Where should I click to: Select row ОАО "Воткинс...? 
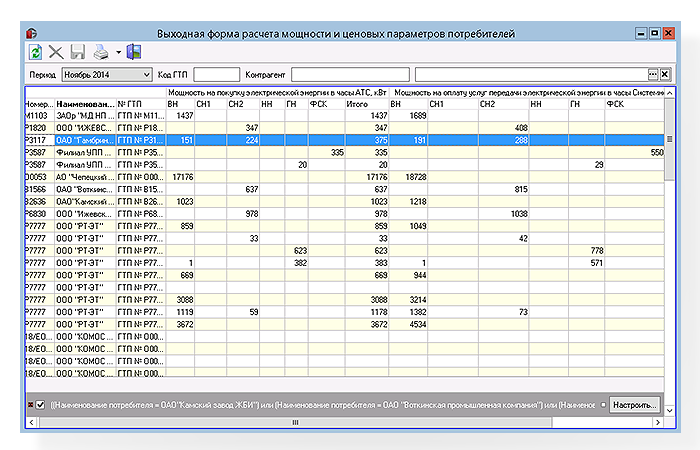tap(345, 189)
